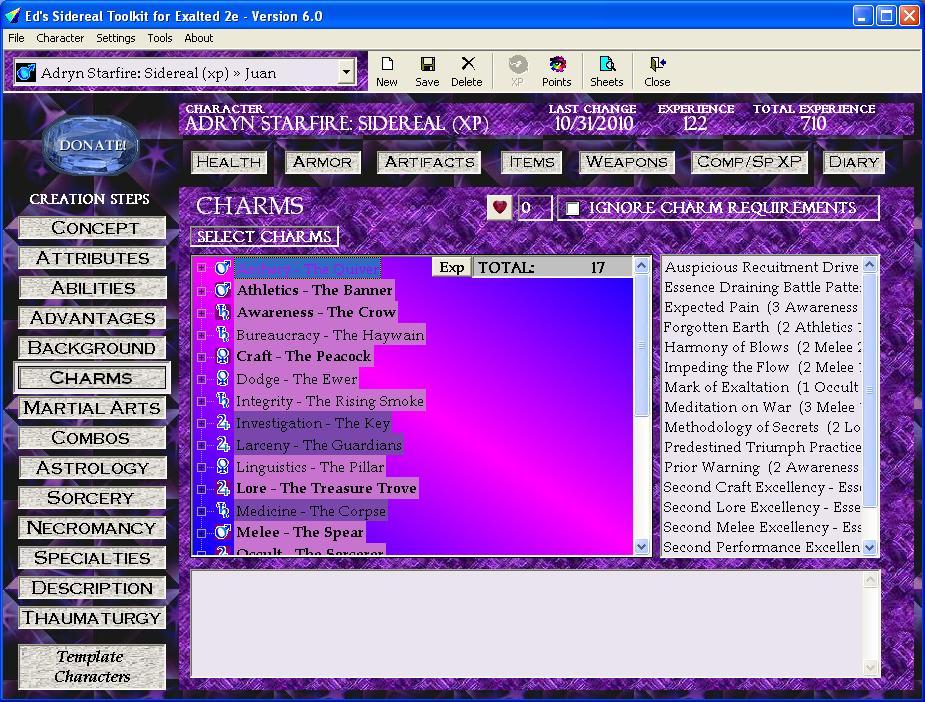Click the red heart icon beside the Charms counter
Image resolution: width=925 pixels, height=702 pixels.
pos(499,208)
